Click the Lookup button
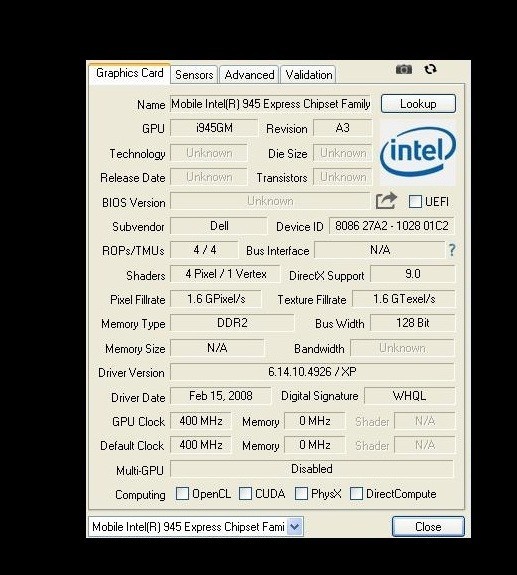 pyautogui.click(x=418, y=104)
